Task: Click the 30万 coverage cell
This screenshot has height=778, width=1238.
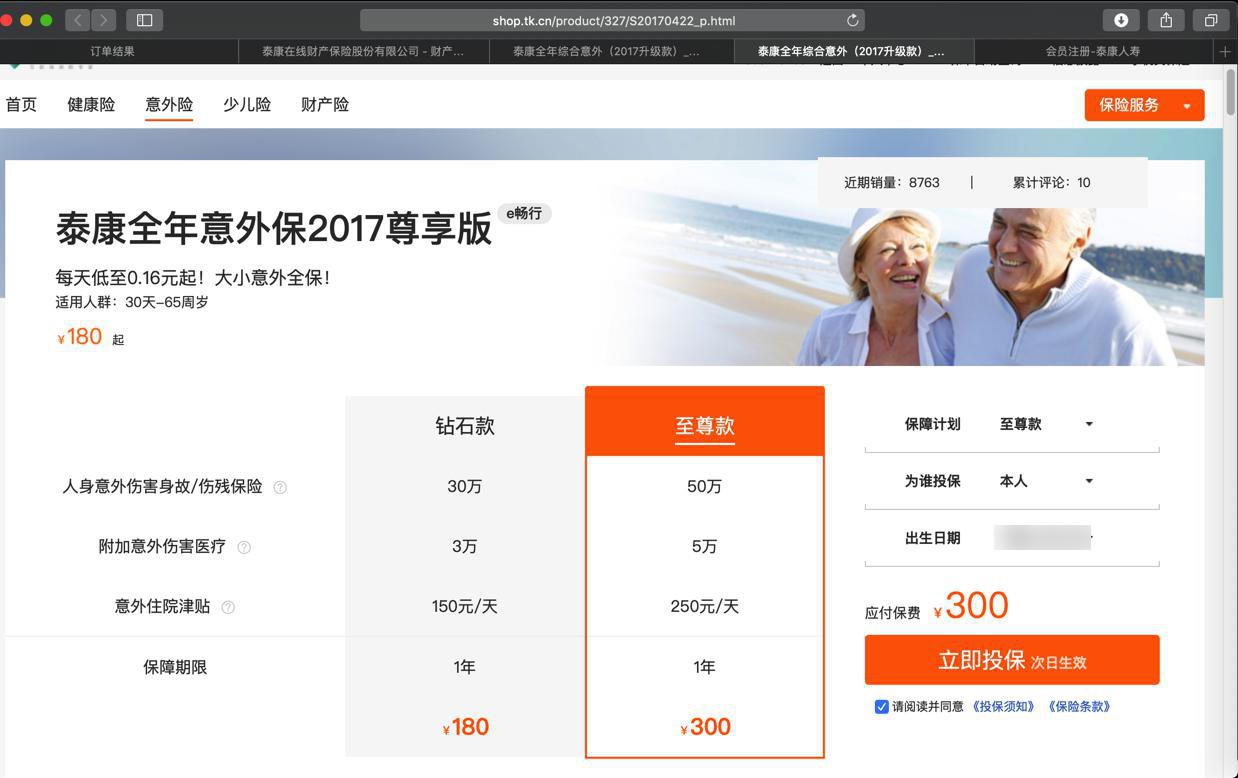Action: click(x=465, y=487)
